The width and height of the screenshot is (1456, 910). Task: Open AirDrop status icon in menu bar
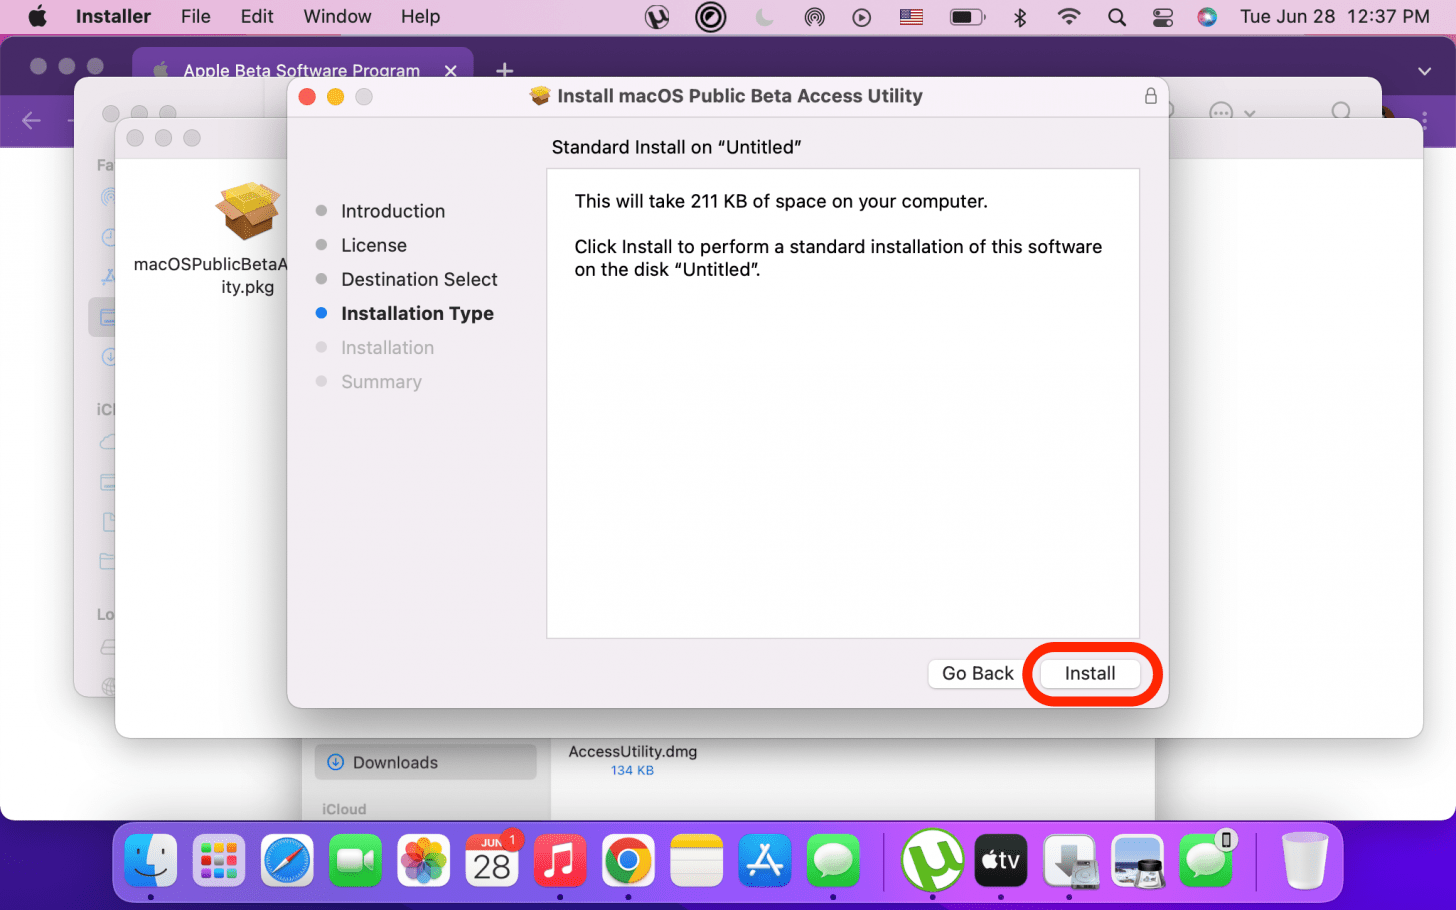814,17
